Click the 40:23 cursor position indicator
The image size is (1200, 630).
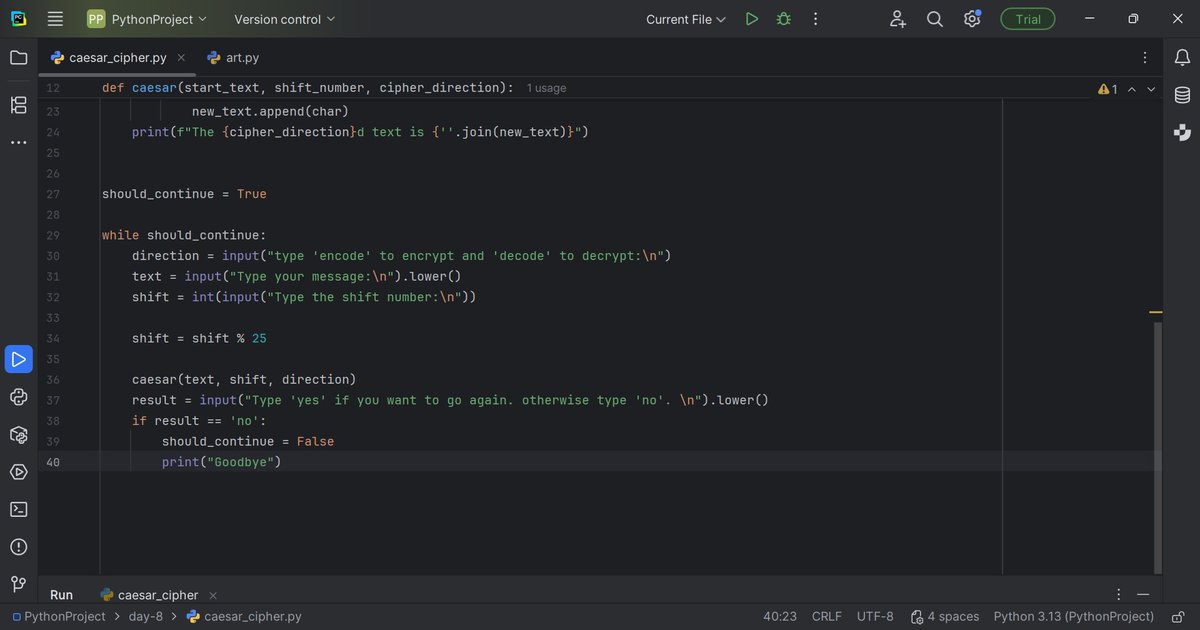(x=780, y=617)
